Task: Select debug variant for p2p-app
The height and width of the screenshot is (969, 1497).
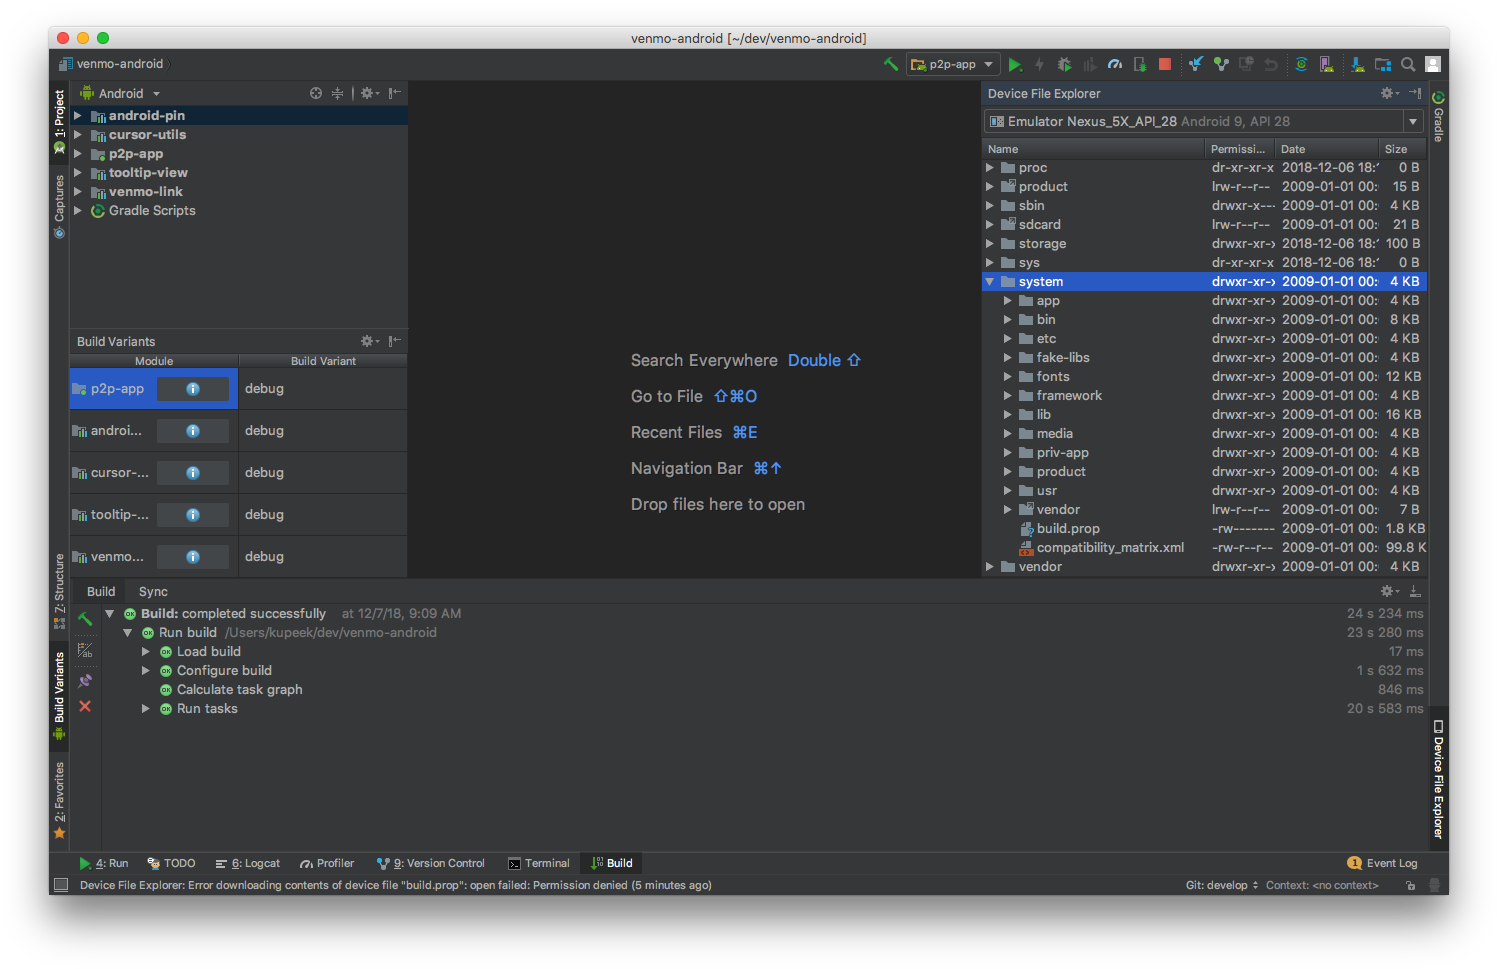Action: (x=322, y=389)
